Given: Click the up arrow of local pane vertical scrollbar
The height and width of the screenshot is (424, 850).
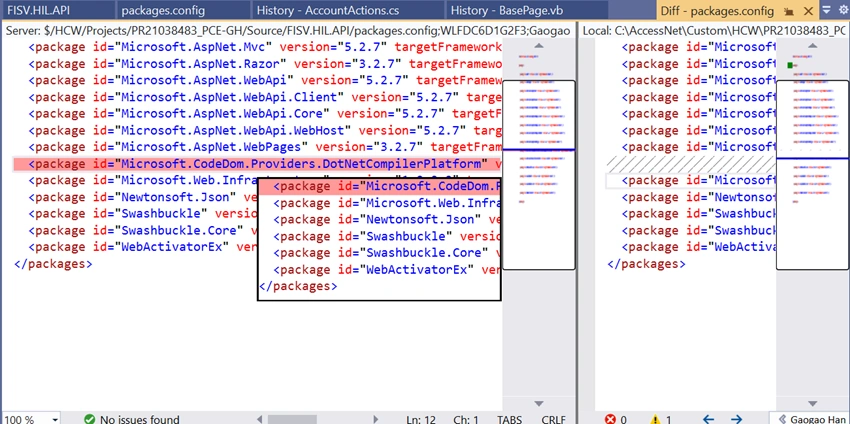Looking at the screenshot, I should pyautogui.click(x=812, y=46).
